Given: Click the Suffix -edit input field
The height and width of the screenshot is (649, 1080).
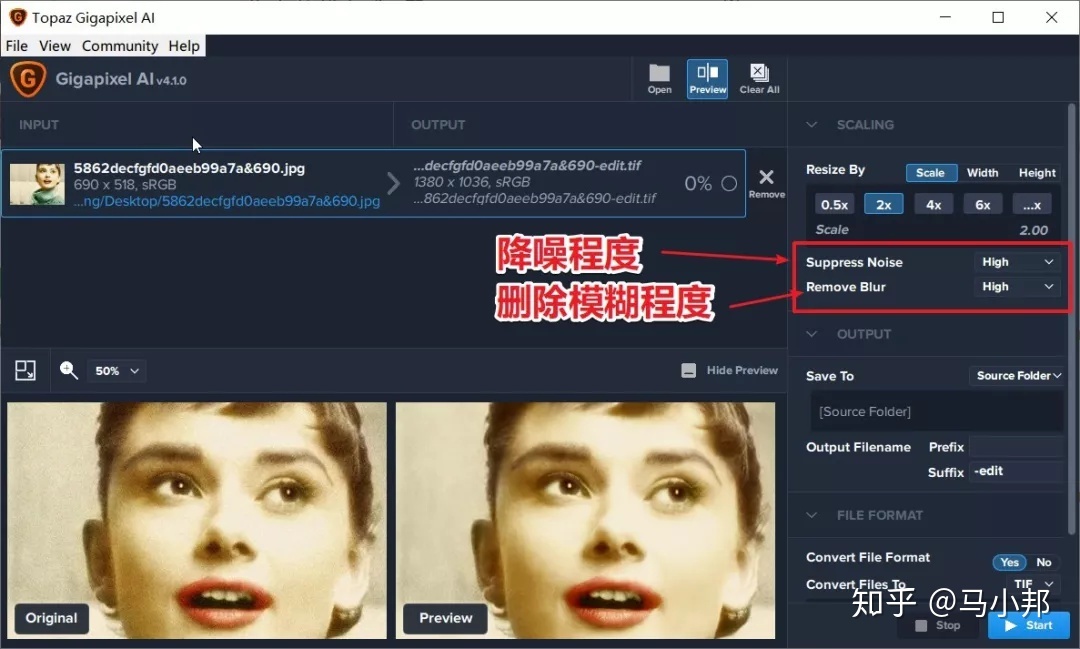Looking at the screenshot, I should 1016,471.
